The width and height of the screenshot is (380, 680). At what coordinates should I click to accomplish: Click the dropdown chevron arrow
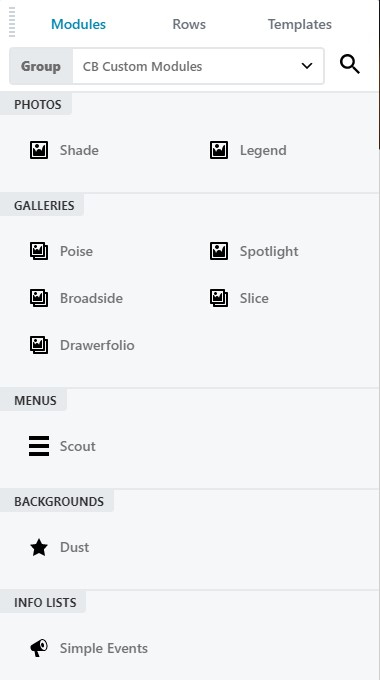[x=307, y=66]
